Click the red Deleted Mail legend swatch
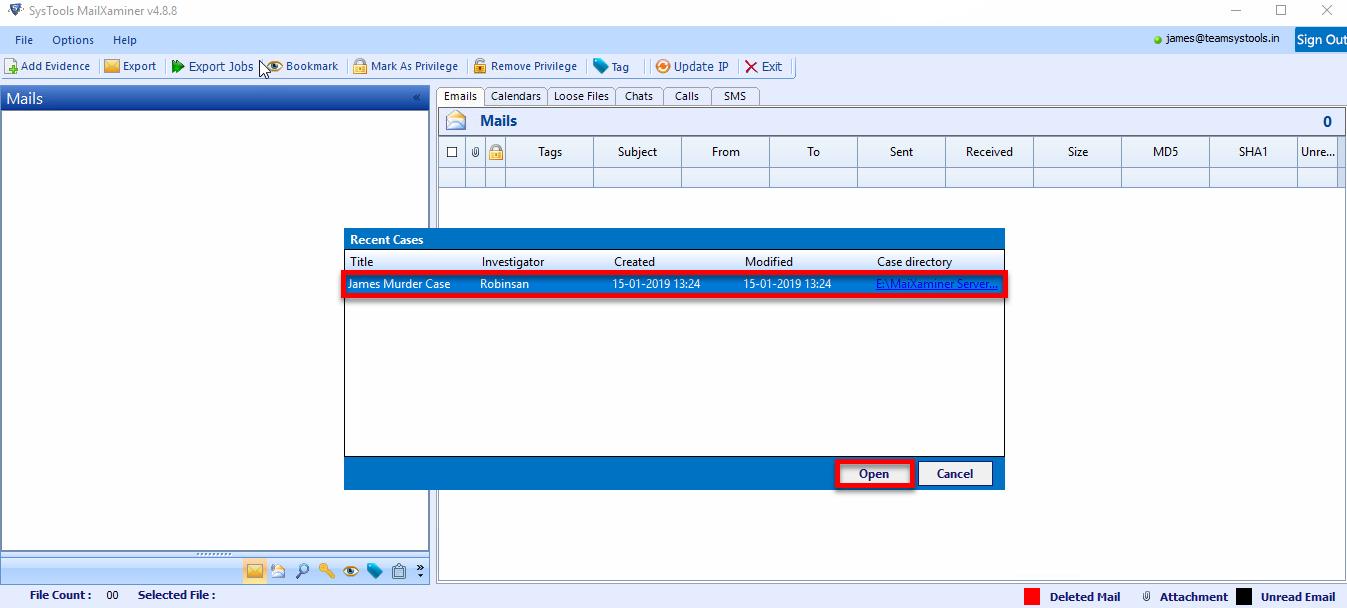1347x608 pixels. 1032,596
